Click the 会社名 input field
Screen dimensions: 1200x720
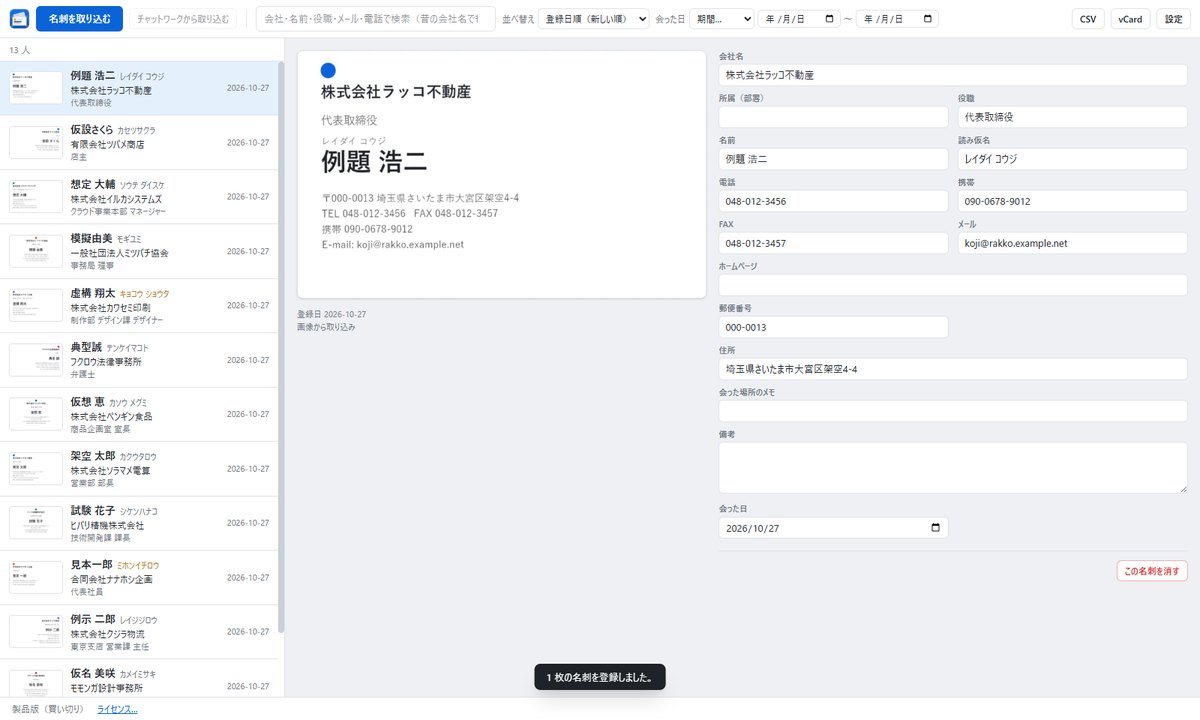pos(953,75)
